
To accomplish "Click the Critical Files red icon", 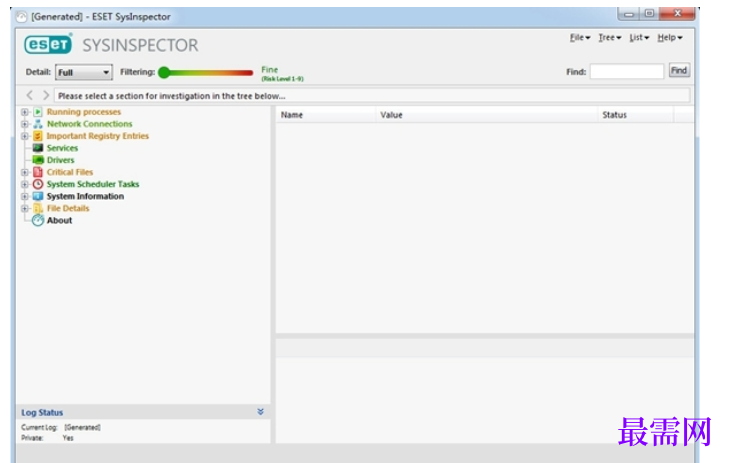I will (38, 172).
